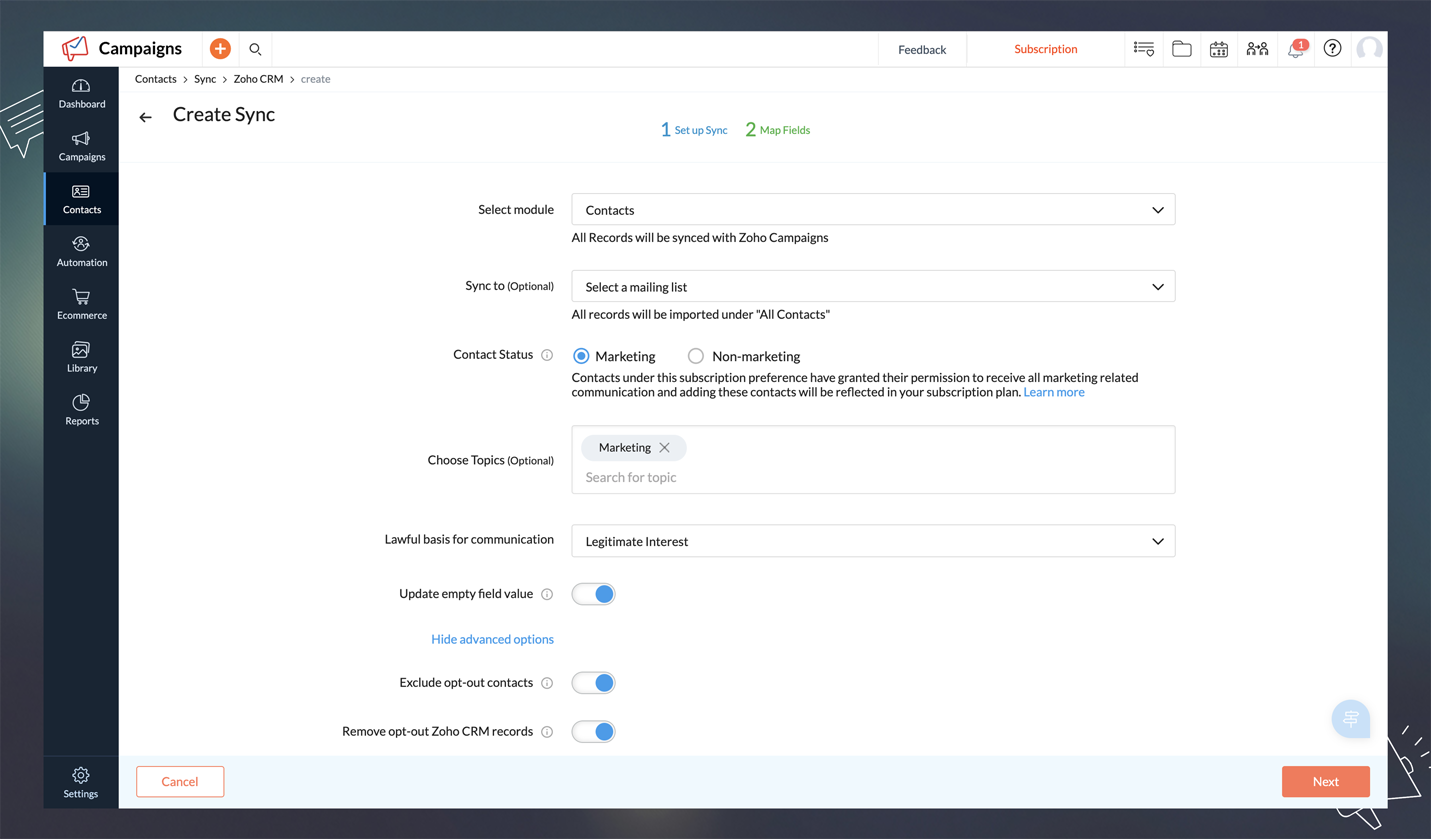Click the Next button

click(1326, 782)
